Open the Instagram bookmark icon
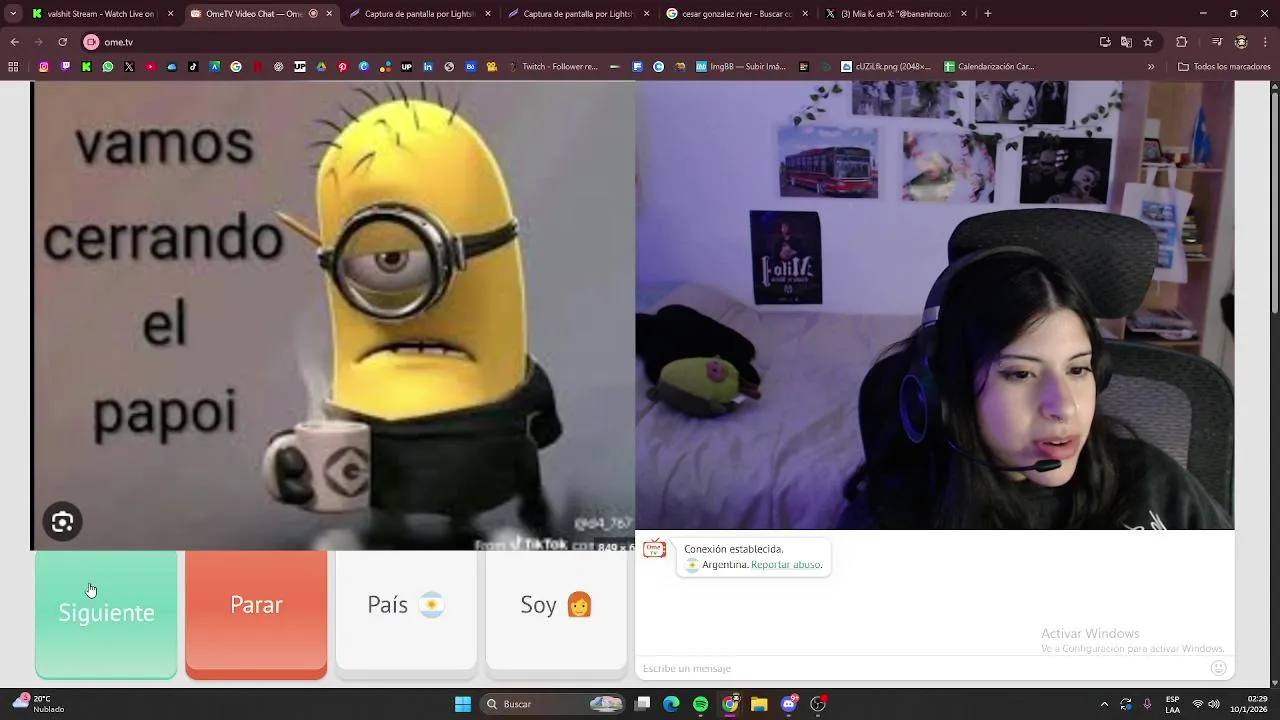The image size is (1280, 720). click(x=44, y=67)
